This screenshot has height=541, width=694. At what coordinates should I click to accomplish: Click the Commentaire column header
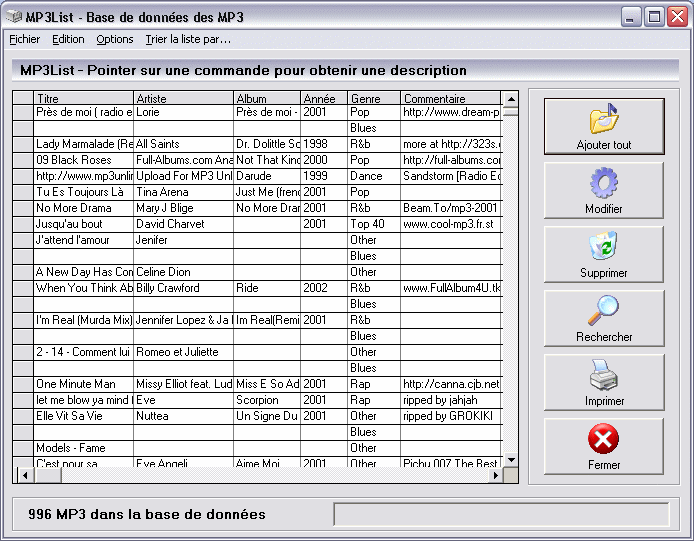pos(451,98)
